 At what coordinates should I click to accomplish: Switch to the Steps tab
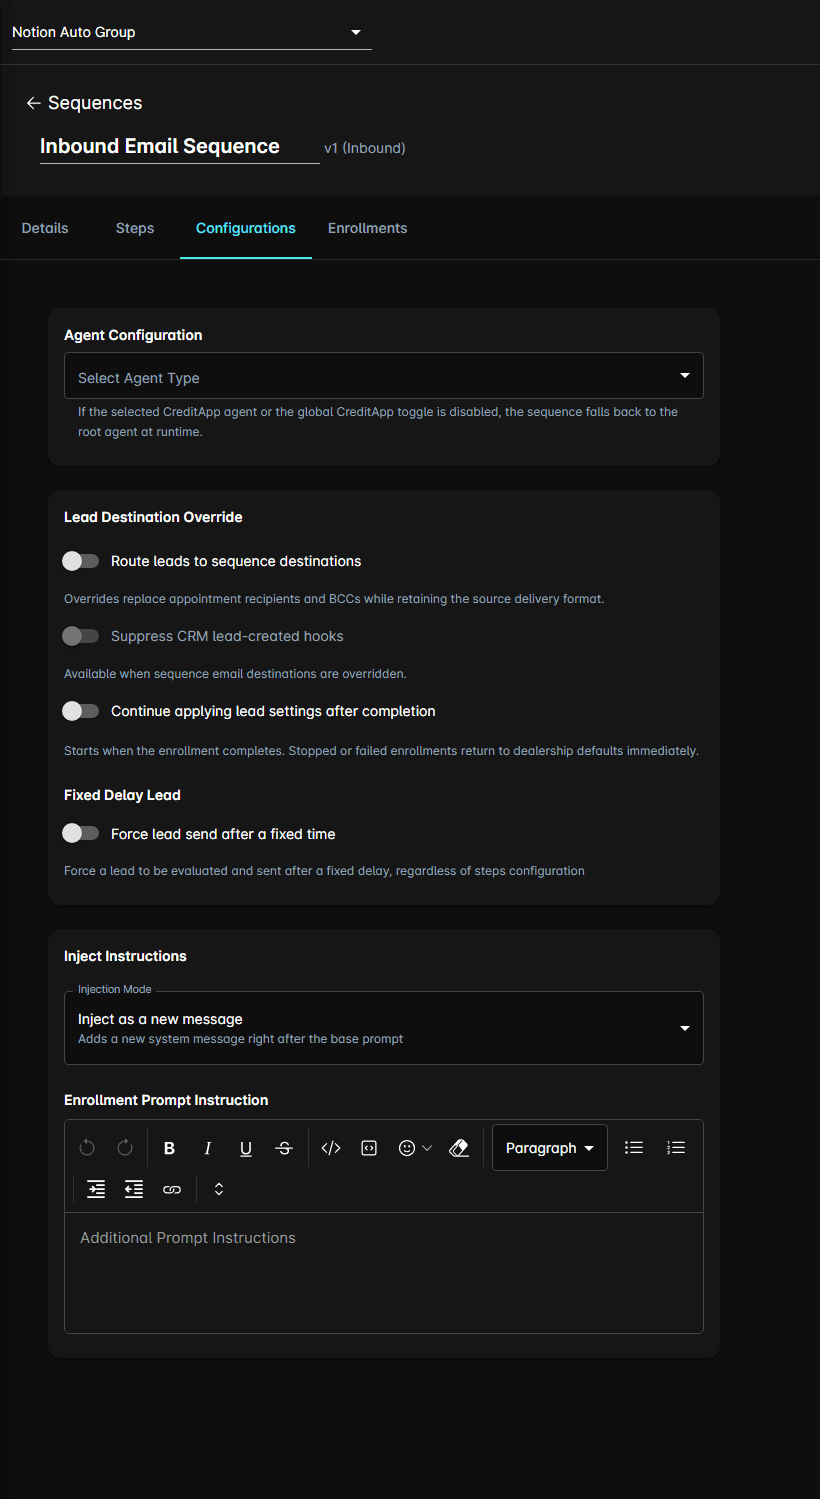(x=135, y=228)
